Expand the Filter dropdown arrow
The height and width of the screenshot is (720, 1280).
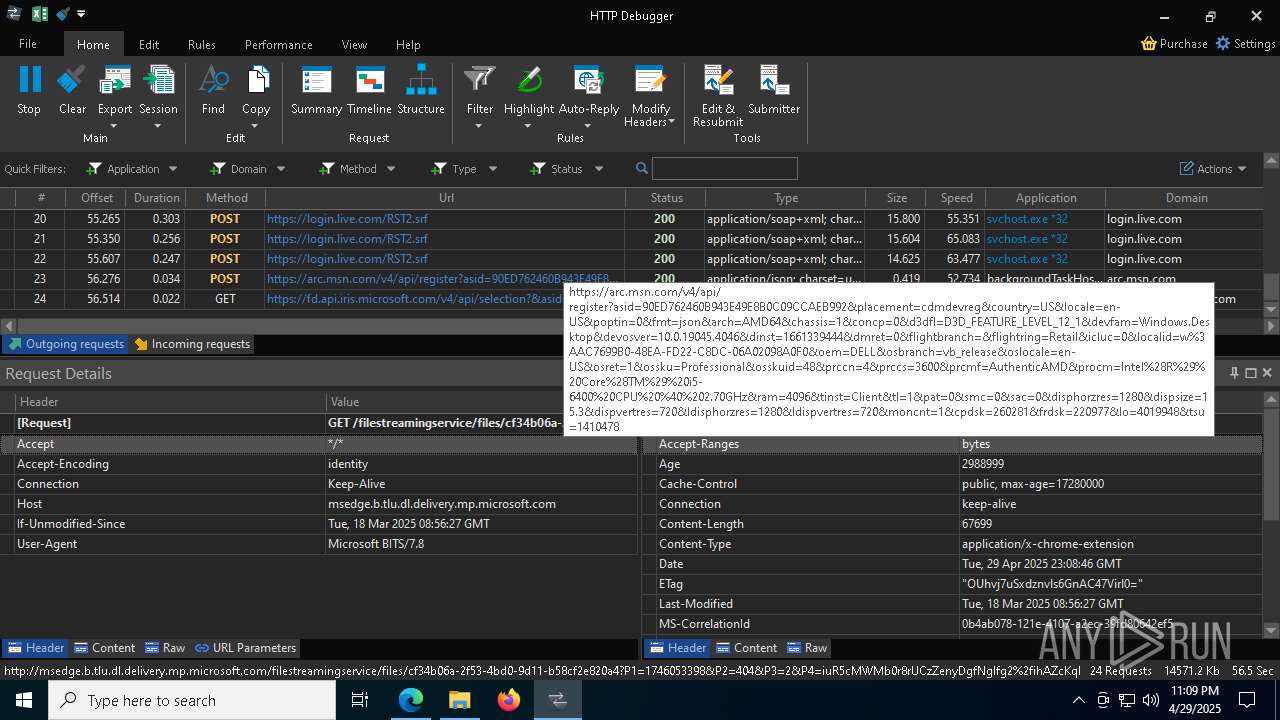[x=479, y=125]
